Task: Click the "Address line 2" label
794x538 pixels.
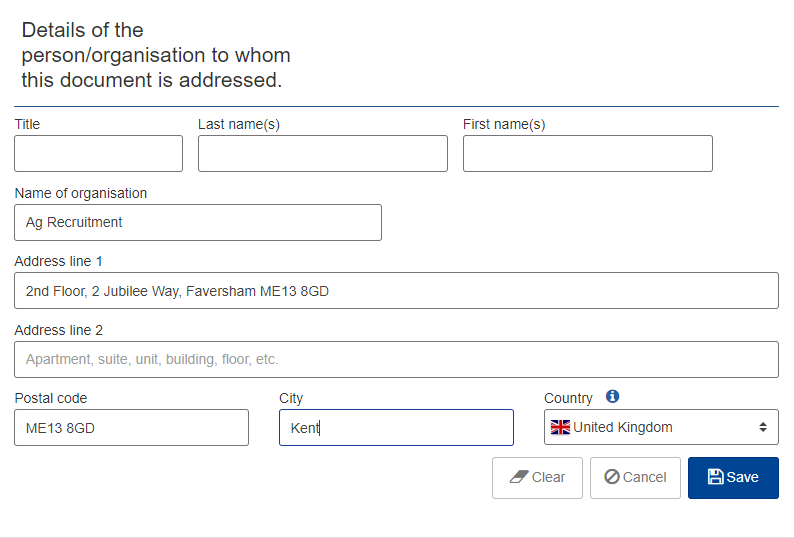Action: pos(59,330)
